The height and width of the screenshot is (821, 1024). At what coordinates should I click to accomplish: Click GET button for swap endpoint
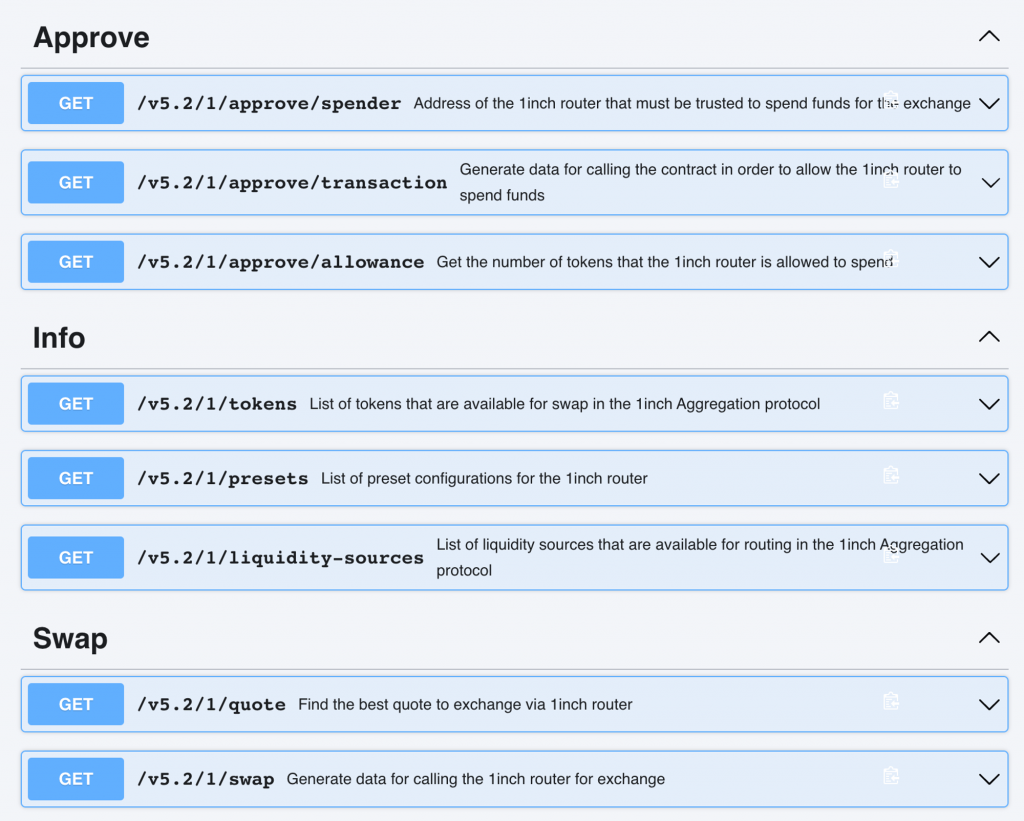(76, 779)
